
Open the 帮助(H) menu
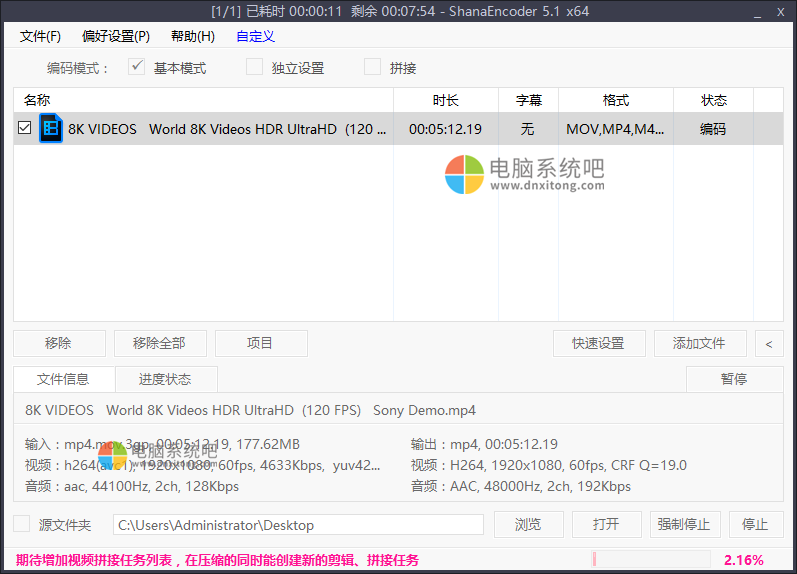click(x=193, y=36)
